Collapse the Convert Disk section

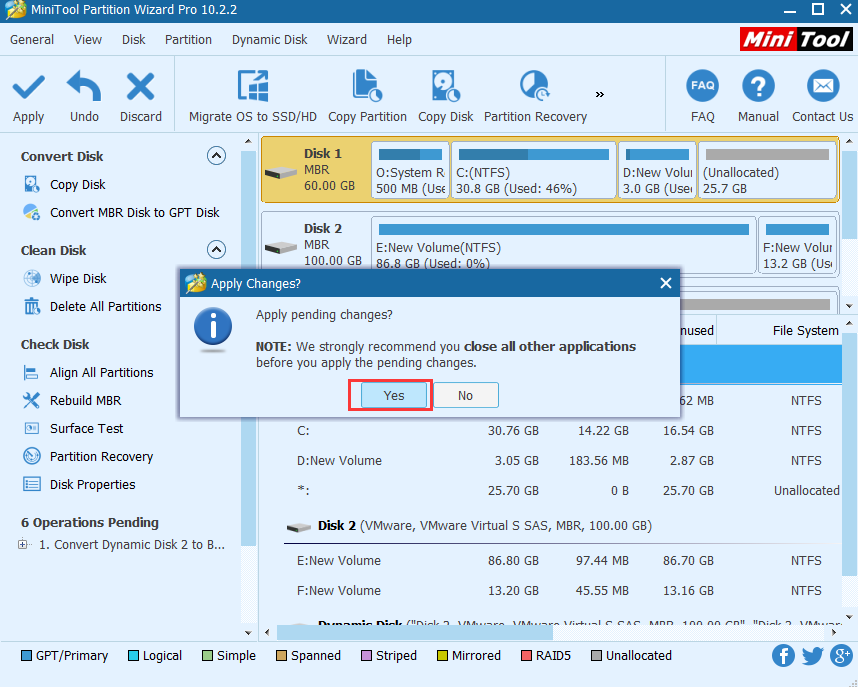217,156
